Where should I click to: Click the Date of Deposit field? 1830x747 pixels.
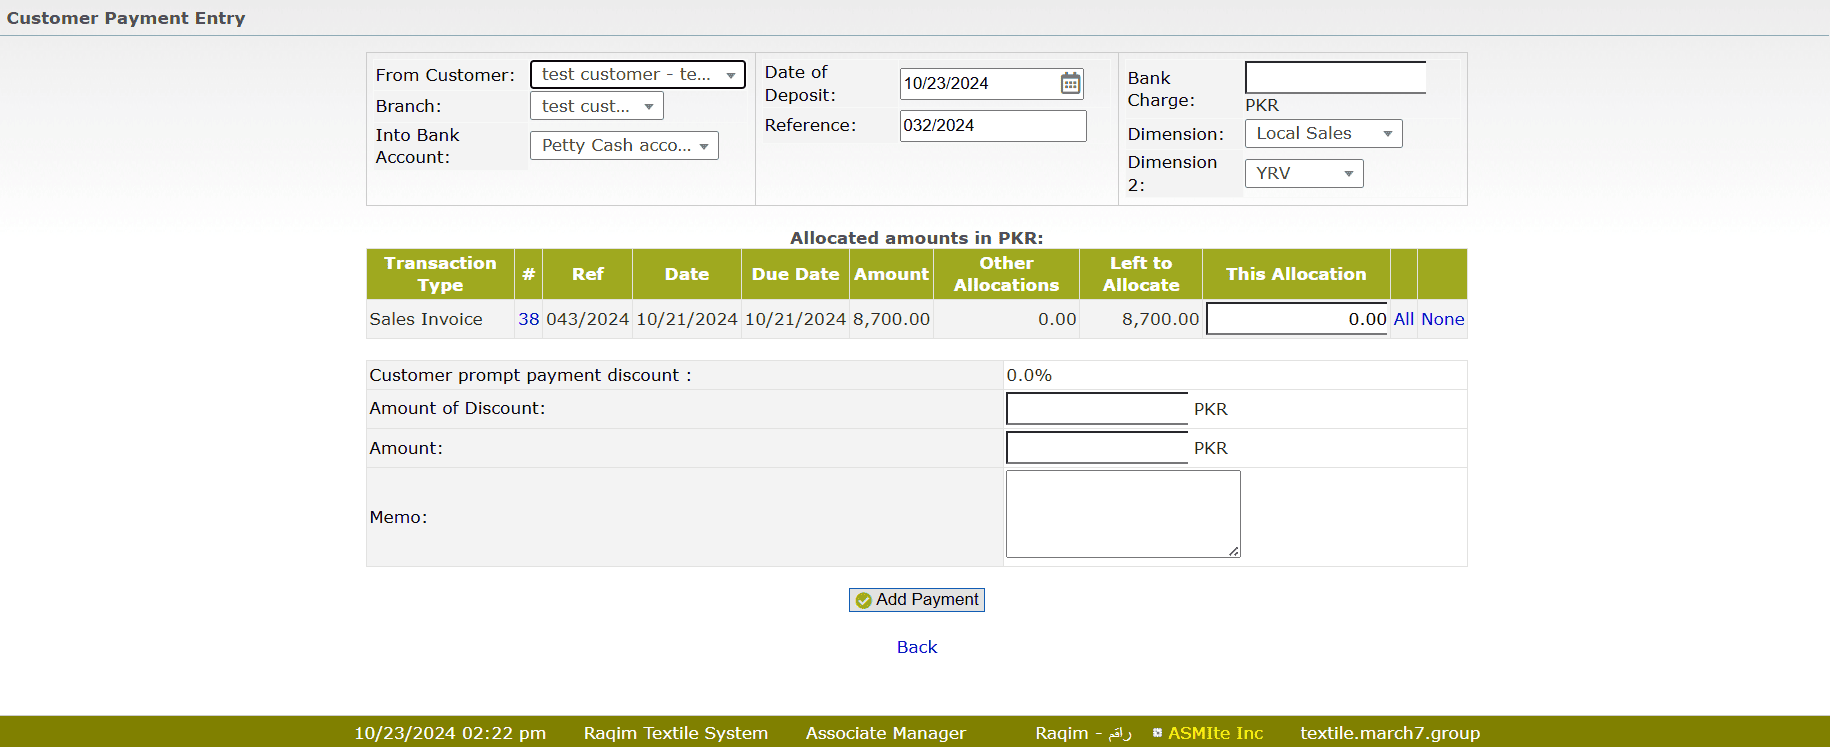pos(978,84)
